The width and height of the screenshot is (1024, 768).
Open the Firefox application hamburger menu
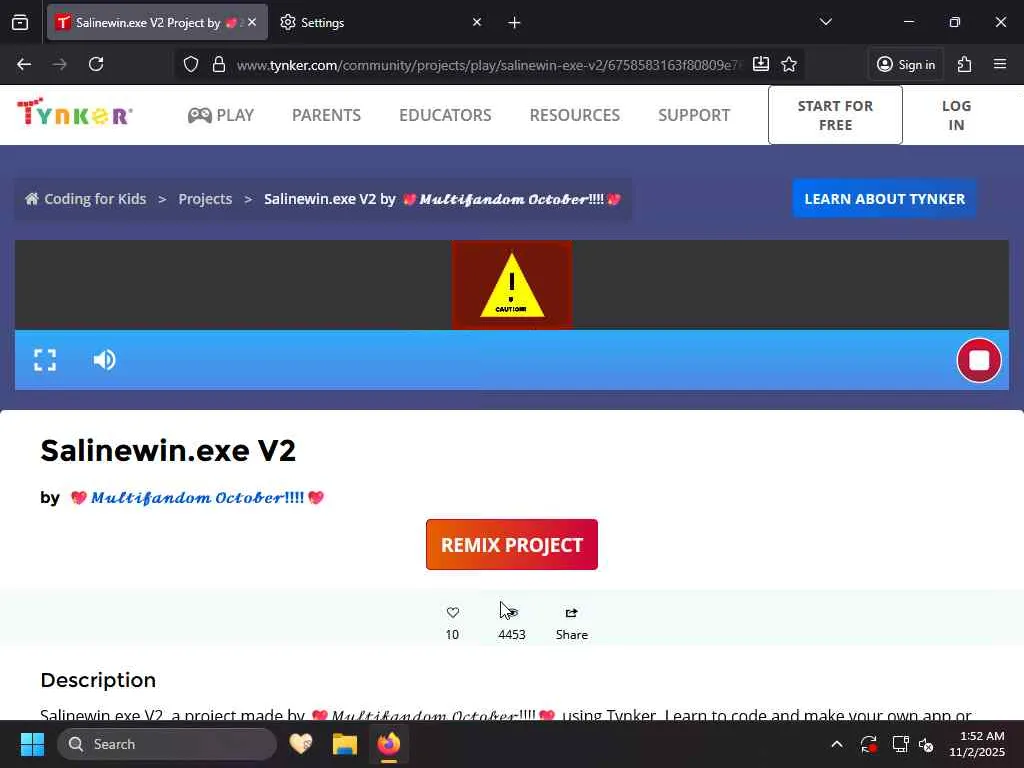click(1000, 64)
